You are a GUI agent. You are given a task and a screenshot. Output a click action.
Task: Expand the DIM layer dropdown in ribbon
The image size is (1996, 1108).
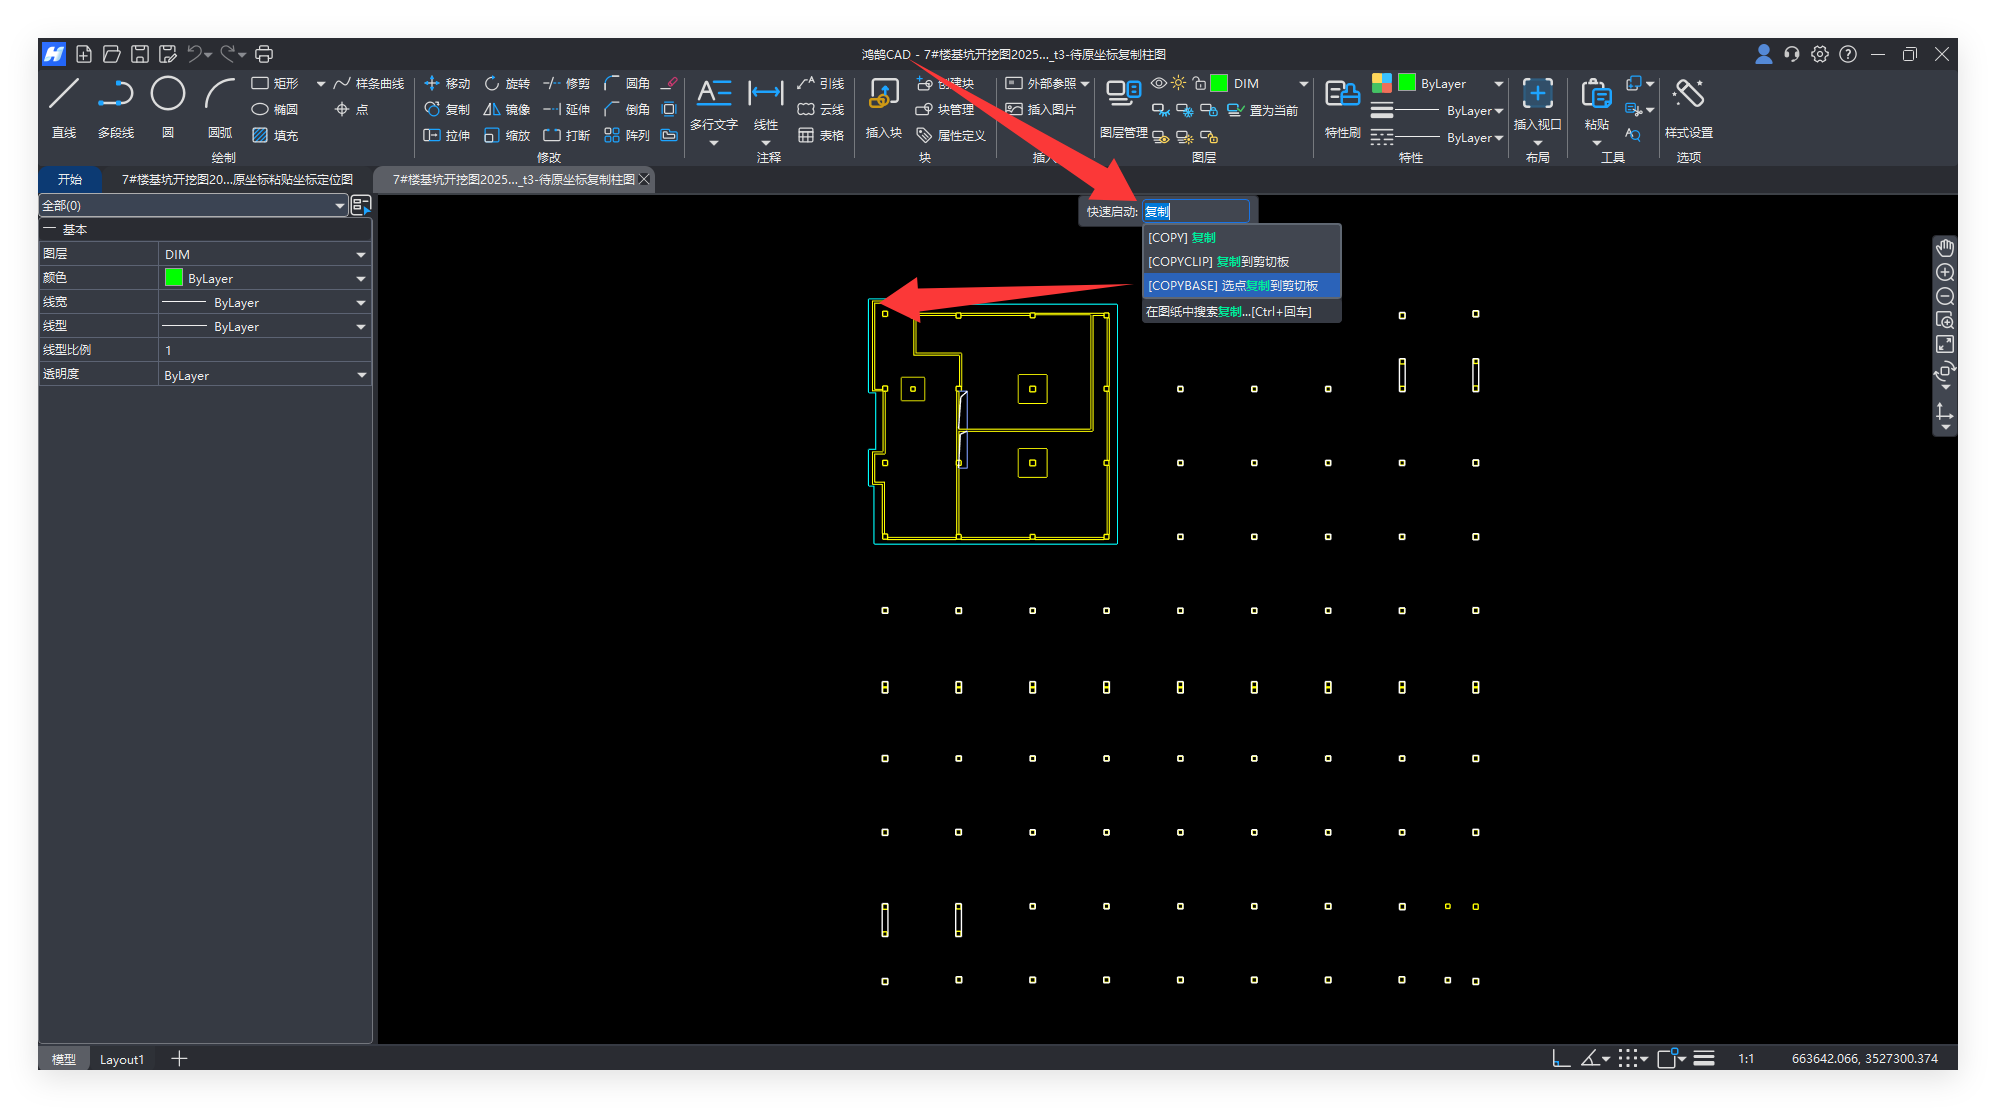[x=1303, y=84]
